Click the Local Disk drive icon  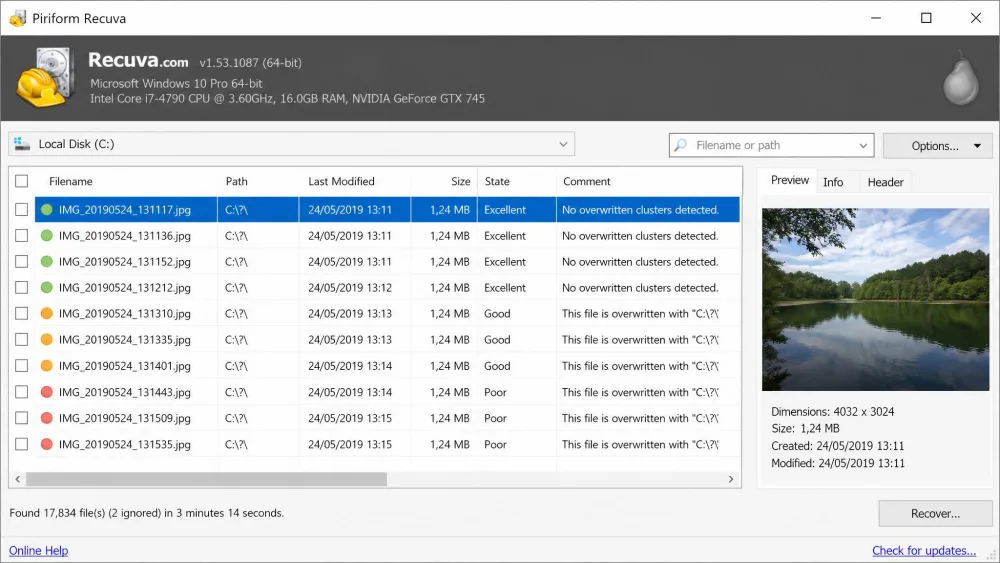(x=22, y=144)
